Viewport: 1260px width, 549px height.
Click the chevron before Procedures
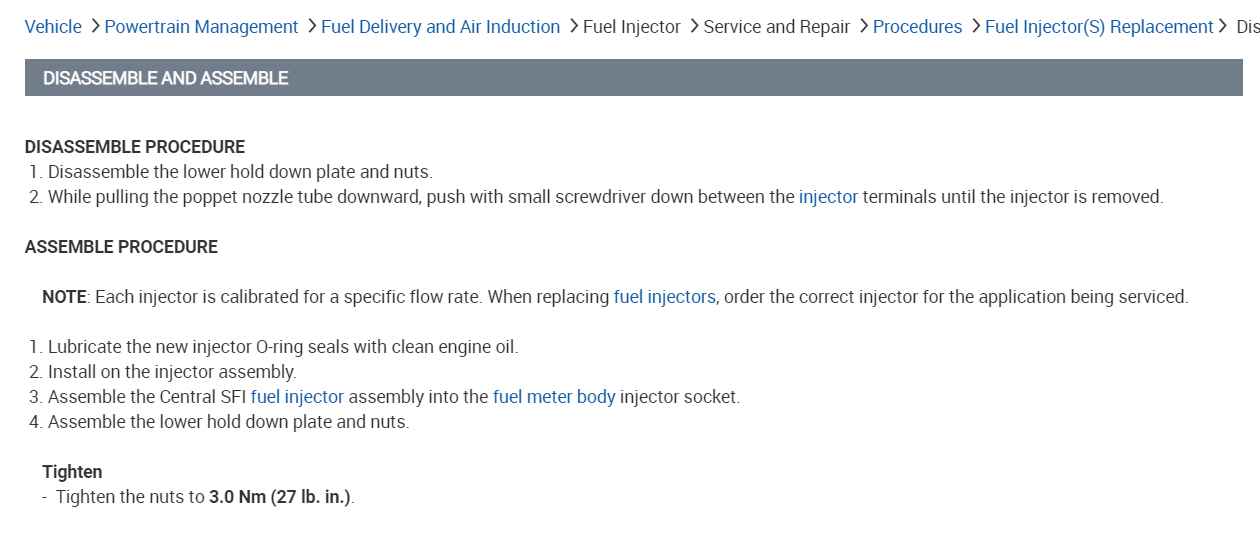pos(863,26)
